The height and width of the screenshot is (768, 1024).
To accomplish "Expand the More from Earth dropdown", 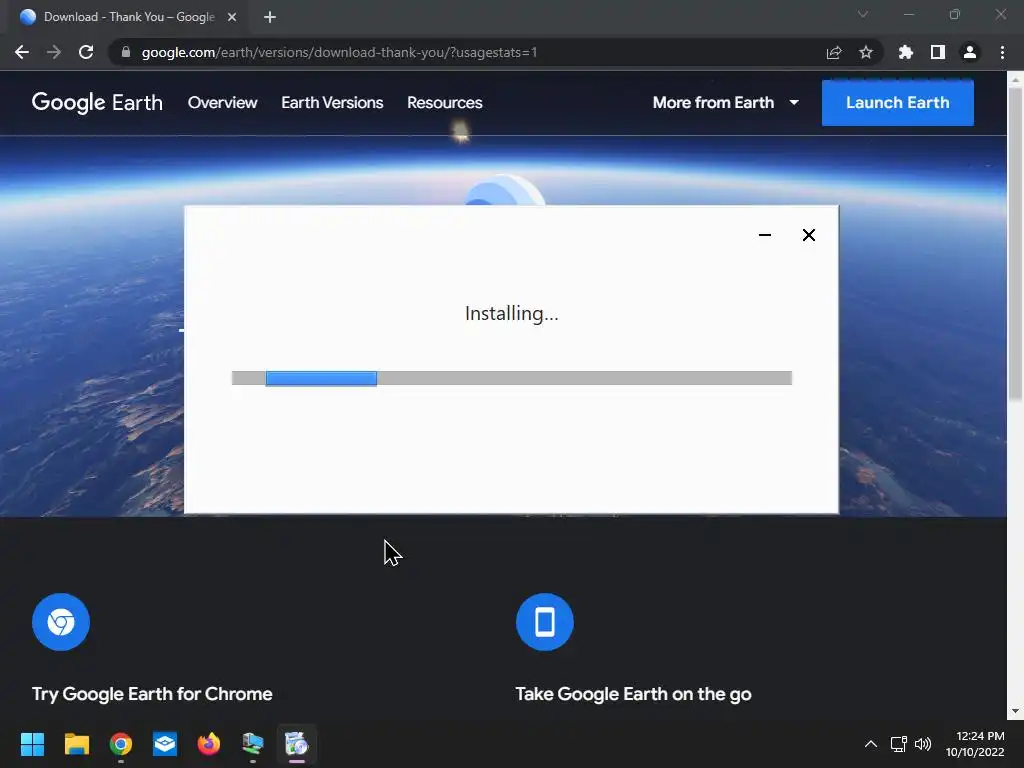I will click(x=726, y=103).
